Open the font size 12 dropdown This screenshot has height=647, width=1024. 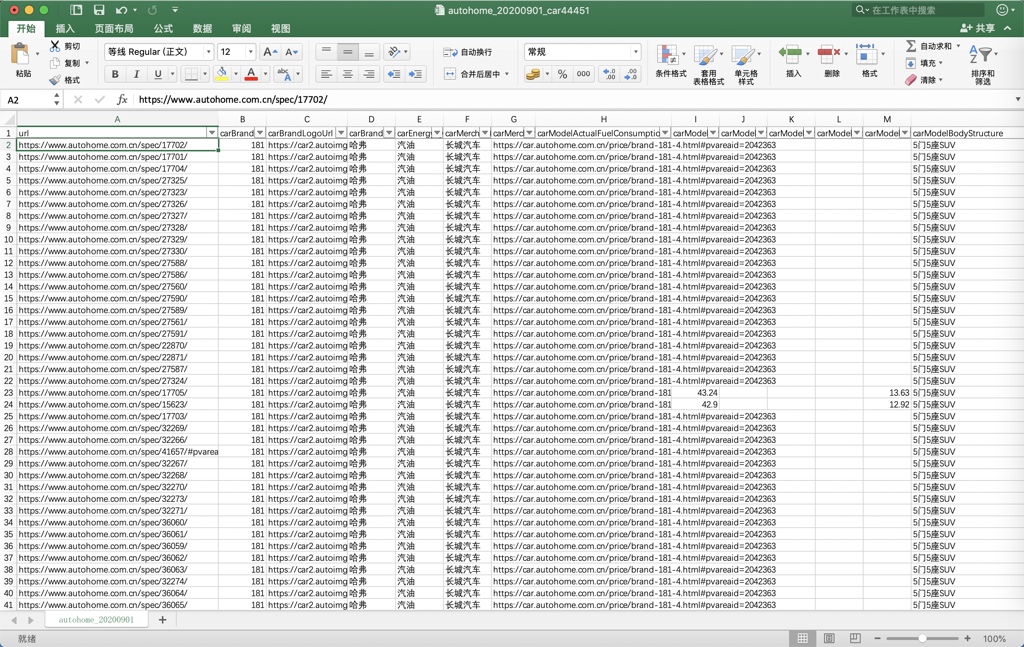point(250,52)
